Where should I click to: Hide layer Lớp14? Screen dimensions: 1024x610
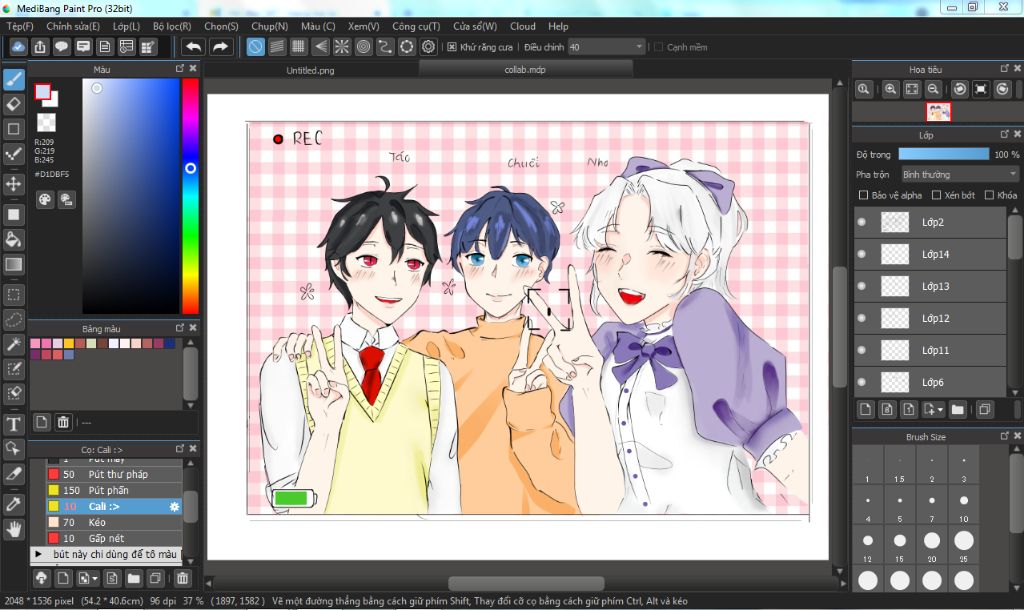(x=862, y=254)
